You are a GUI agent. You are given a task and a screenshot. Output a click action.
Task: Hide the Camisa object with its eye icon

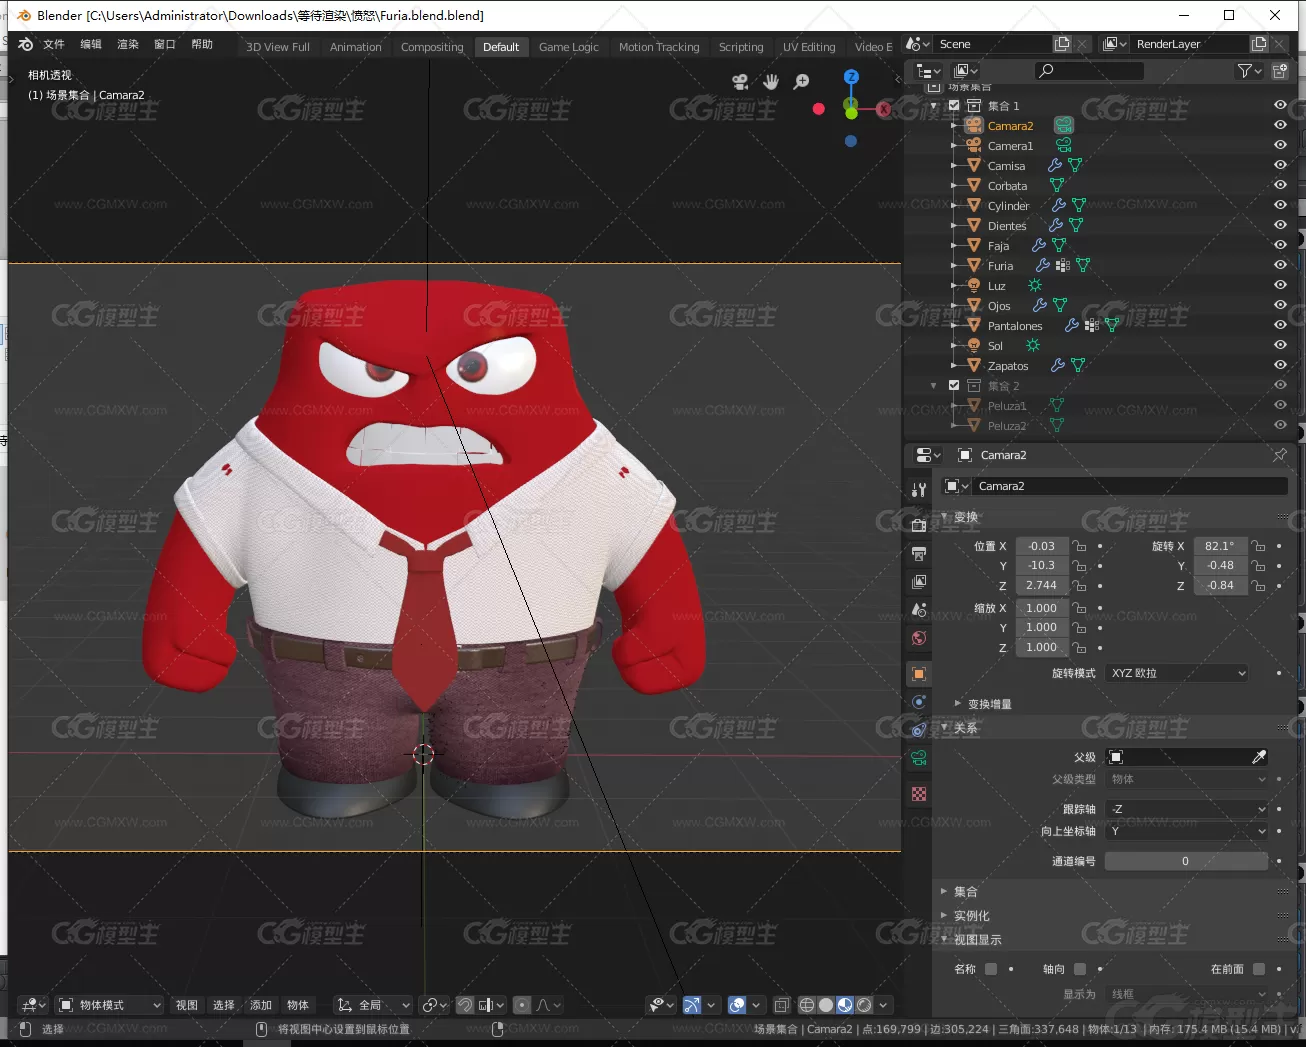tap(1280, 165)
